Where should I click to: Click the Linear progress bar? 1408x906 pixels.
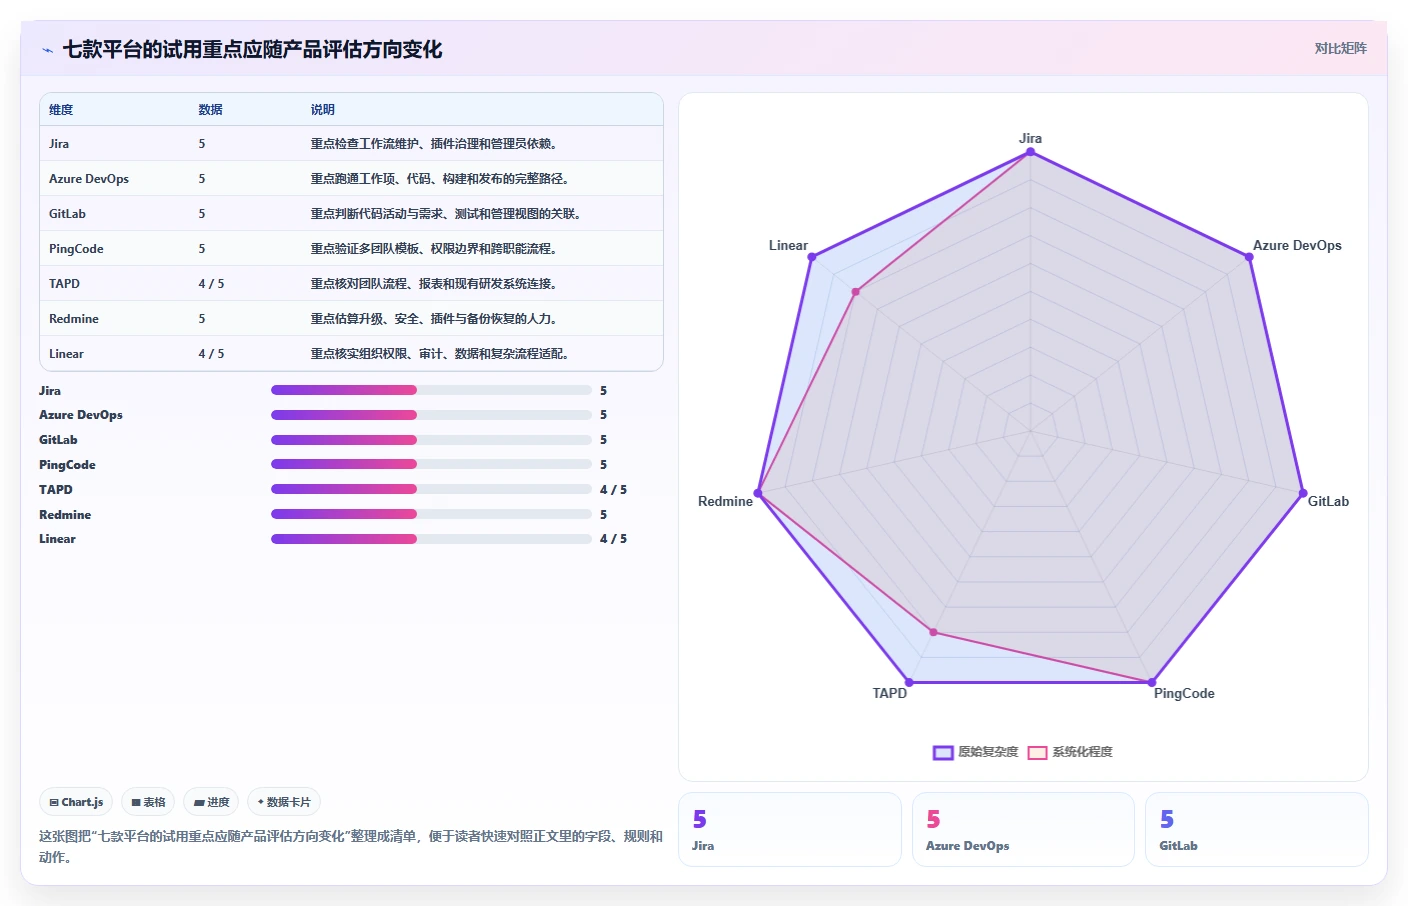[x=431, y=539]
